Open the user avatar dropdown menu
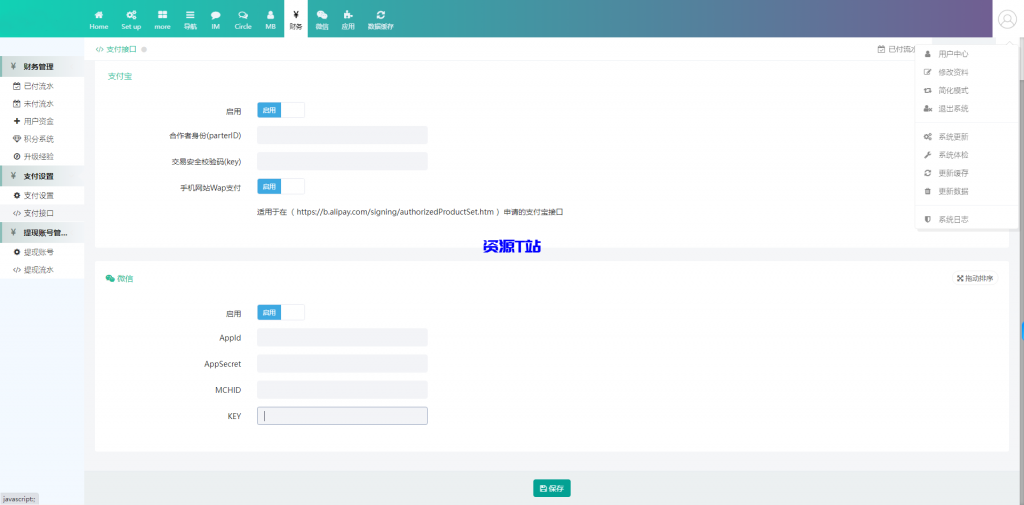Screen dimensions: 1024x505 click(1006, 19)
